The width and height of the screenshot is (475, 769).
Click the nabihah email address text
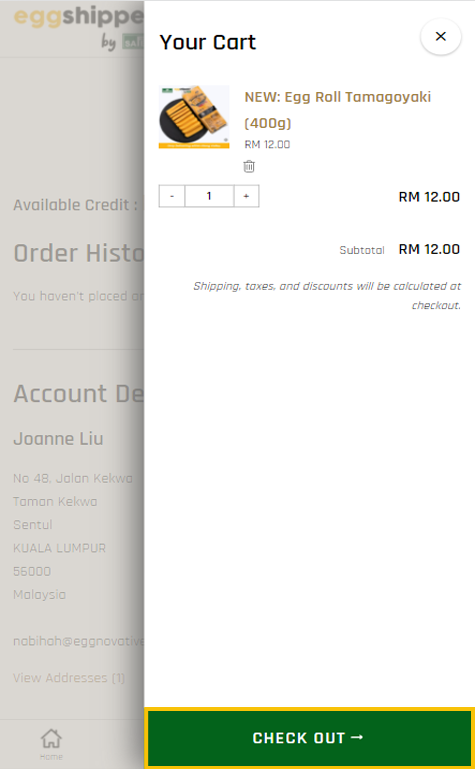click(78, 641)
